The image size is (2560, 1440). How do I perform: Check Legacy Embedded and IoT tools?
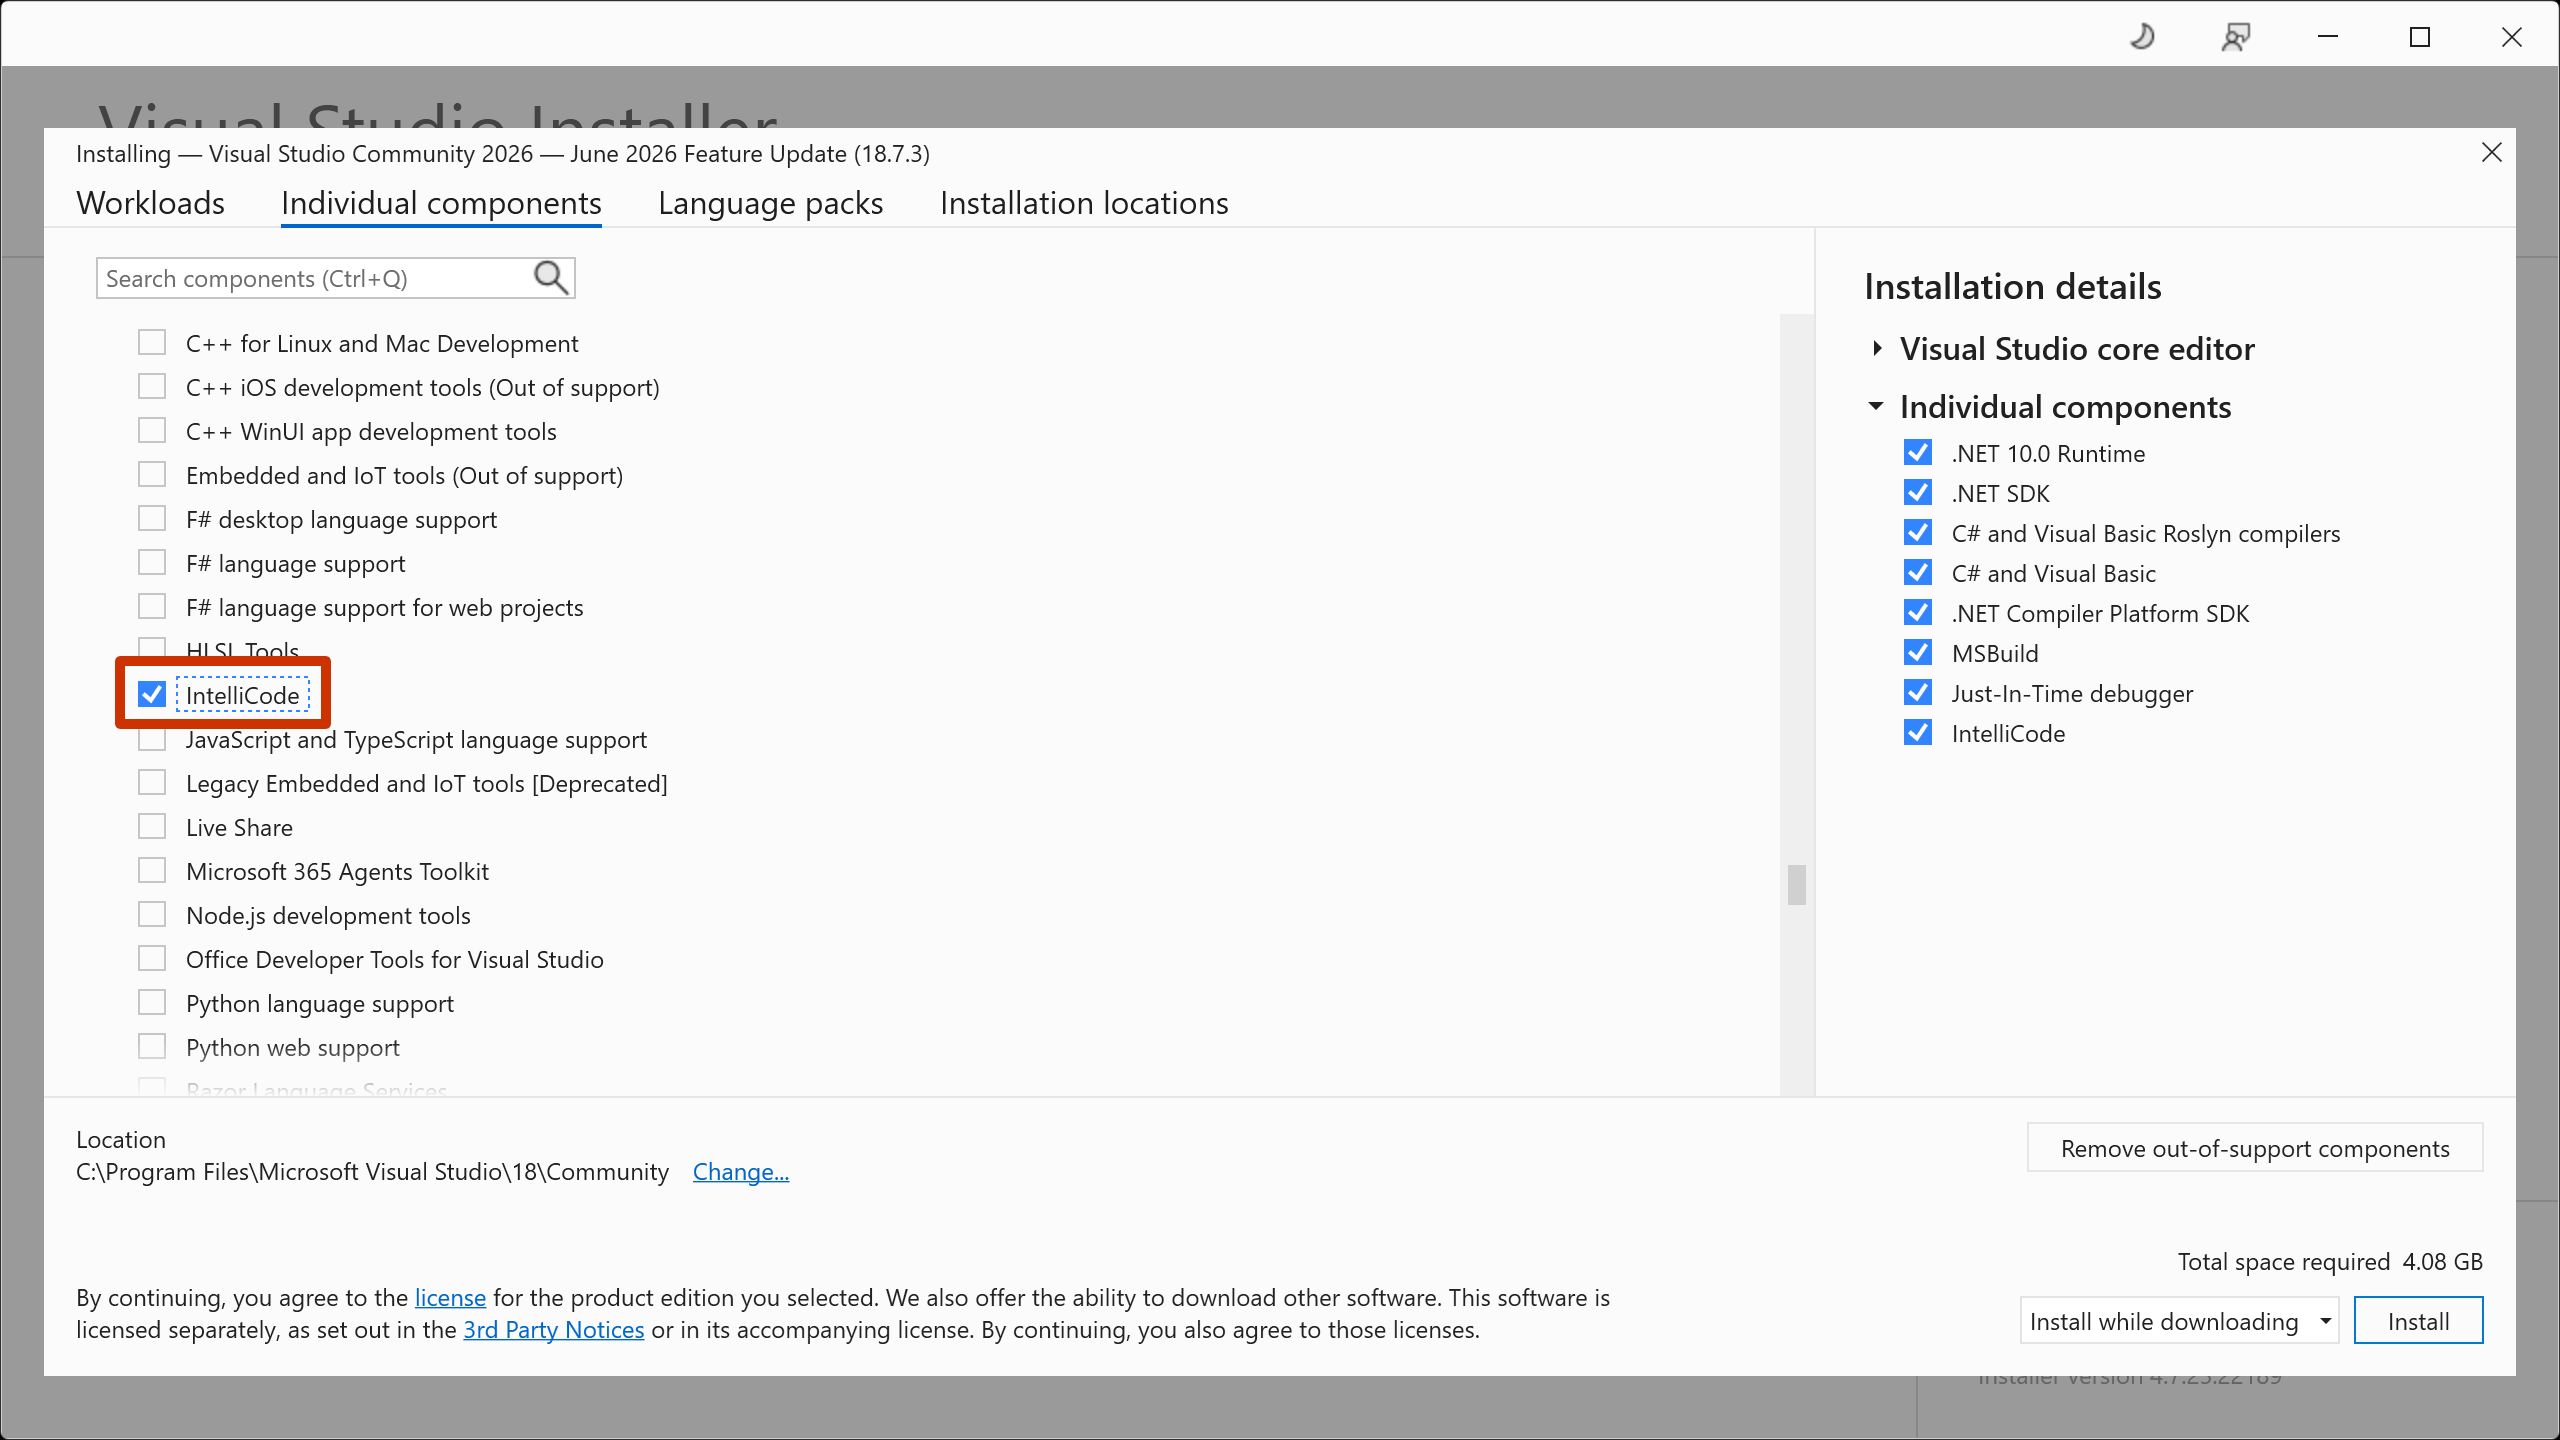coord(152,783)
